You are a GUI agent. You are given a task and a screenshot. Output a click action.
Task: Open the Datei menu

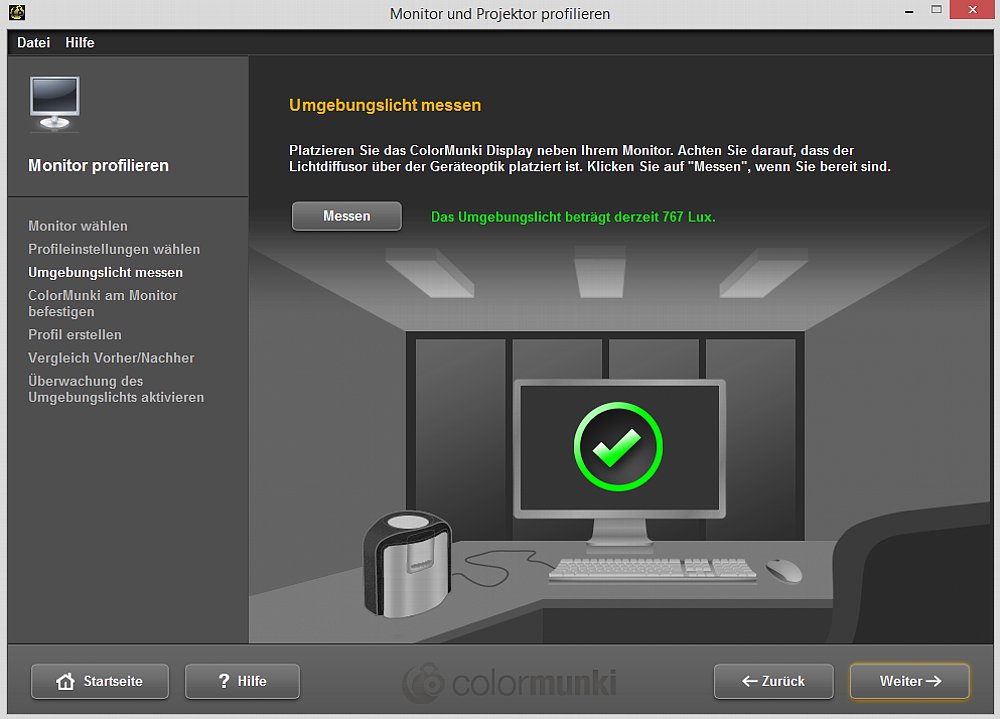tap(33, 43)
